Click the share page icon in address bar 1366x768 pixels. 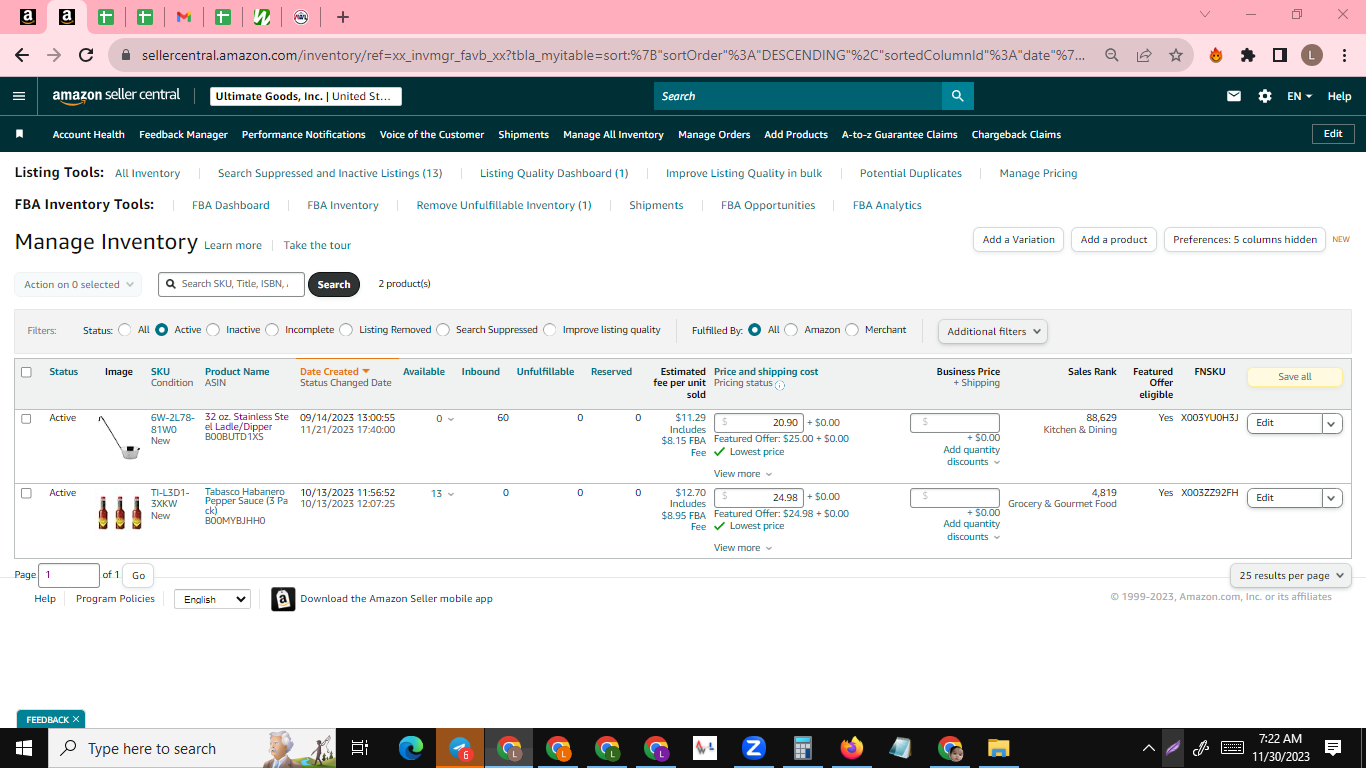coord(1143,56)
